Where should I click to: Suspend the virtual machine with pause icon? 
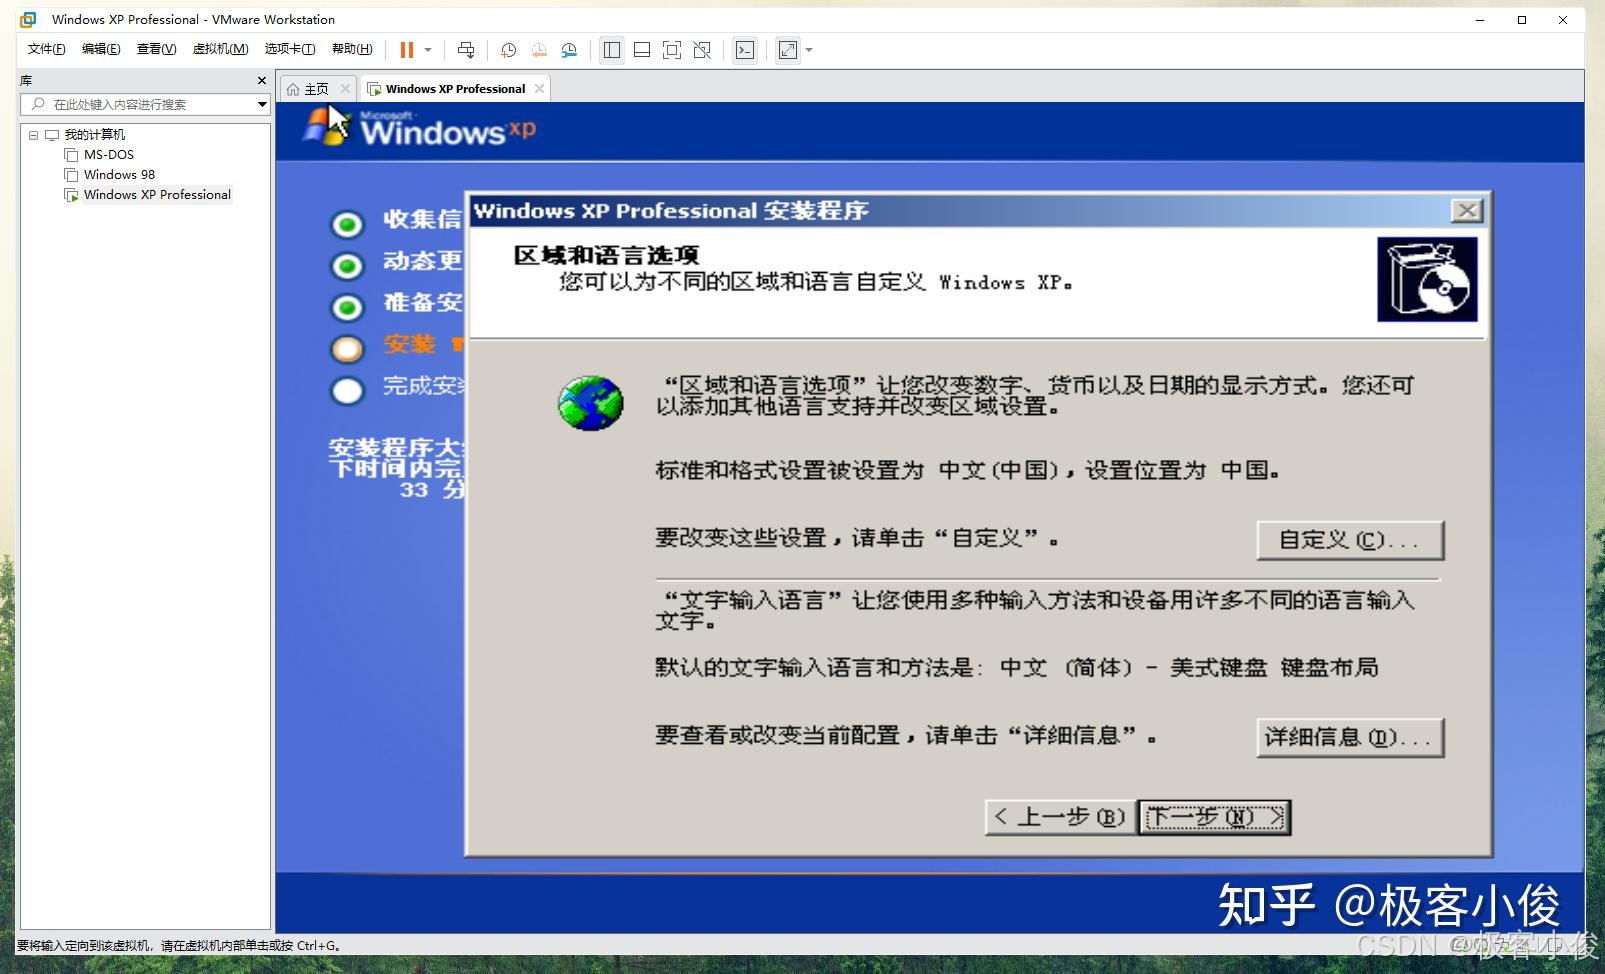click(408, 50)
